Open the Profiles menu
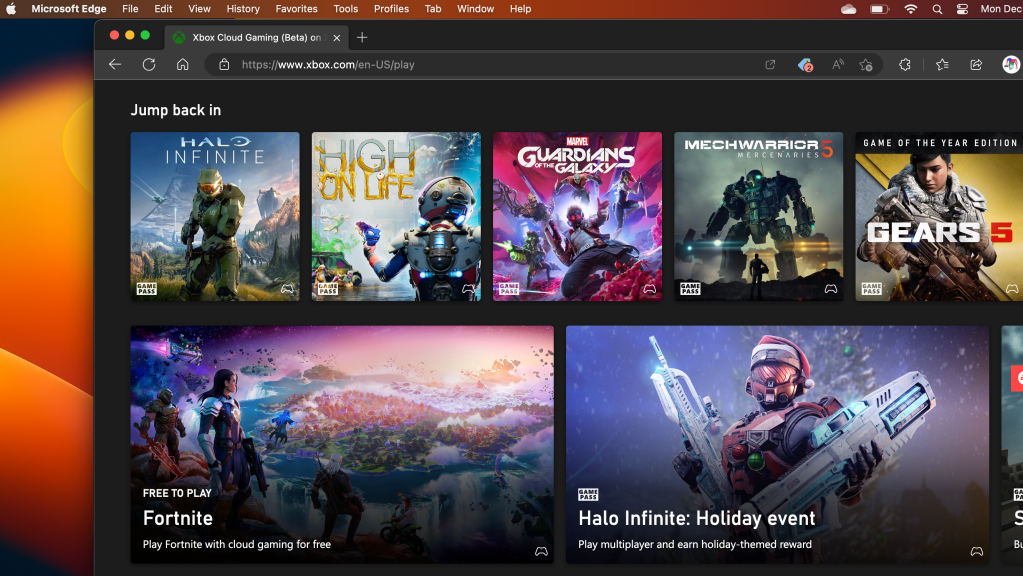Image resolution: width=1023 pixels, height=576 pixels. (x=391, y=9)
